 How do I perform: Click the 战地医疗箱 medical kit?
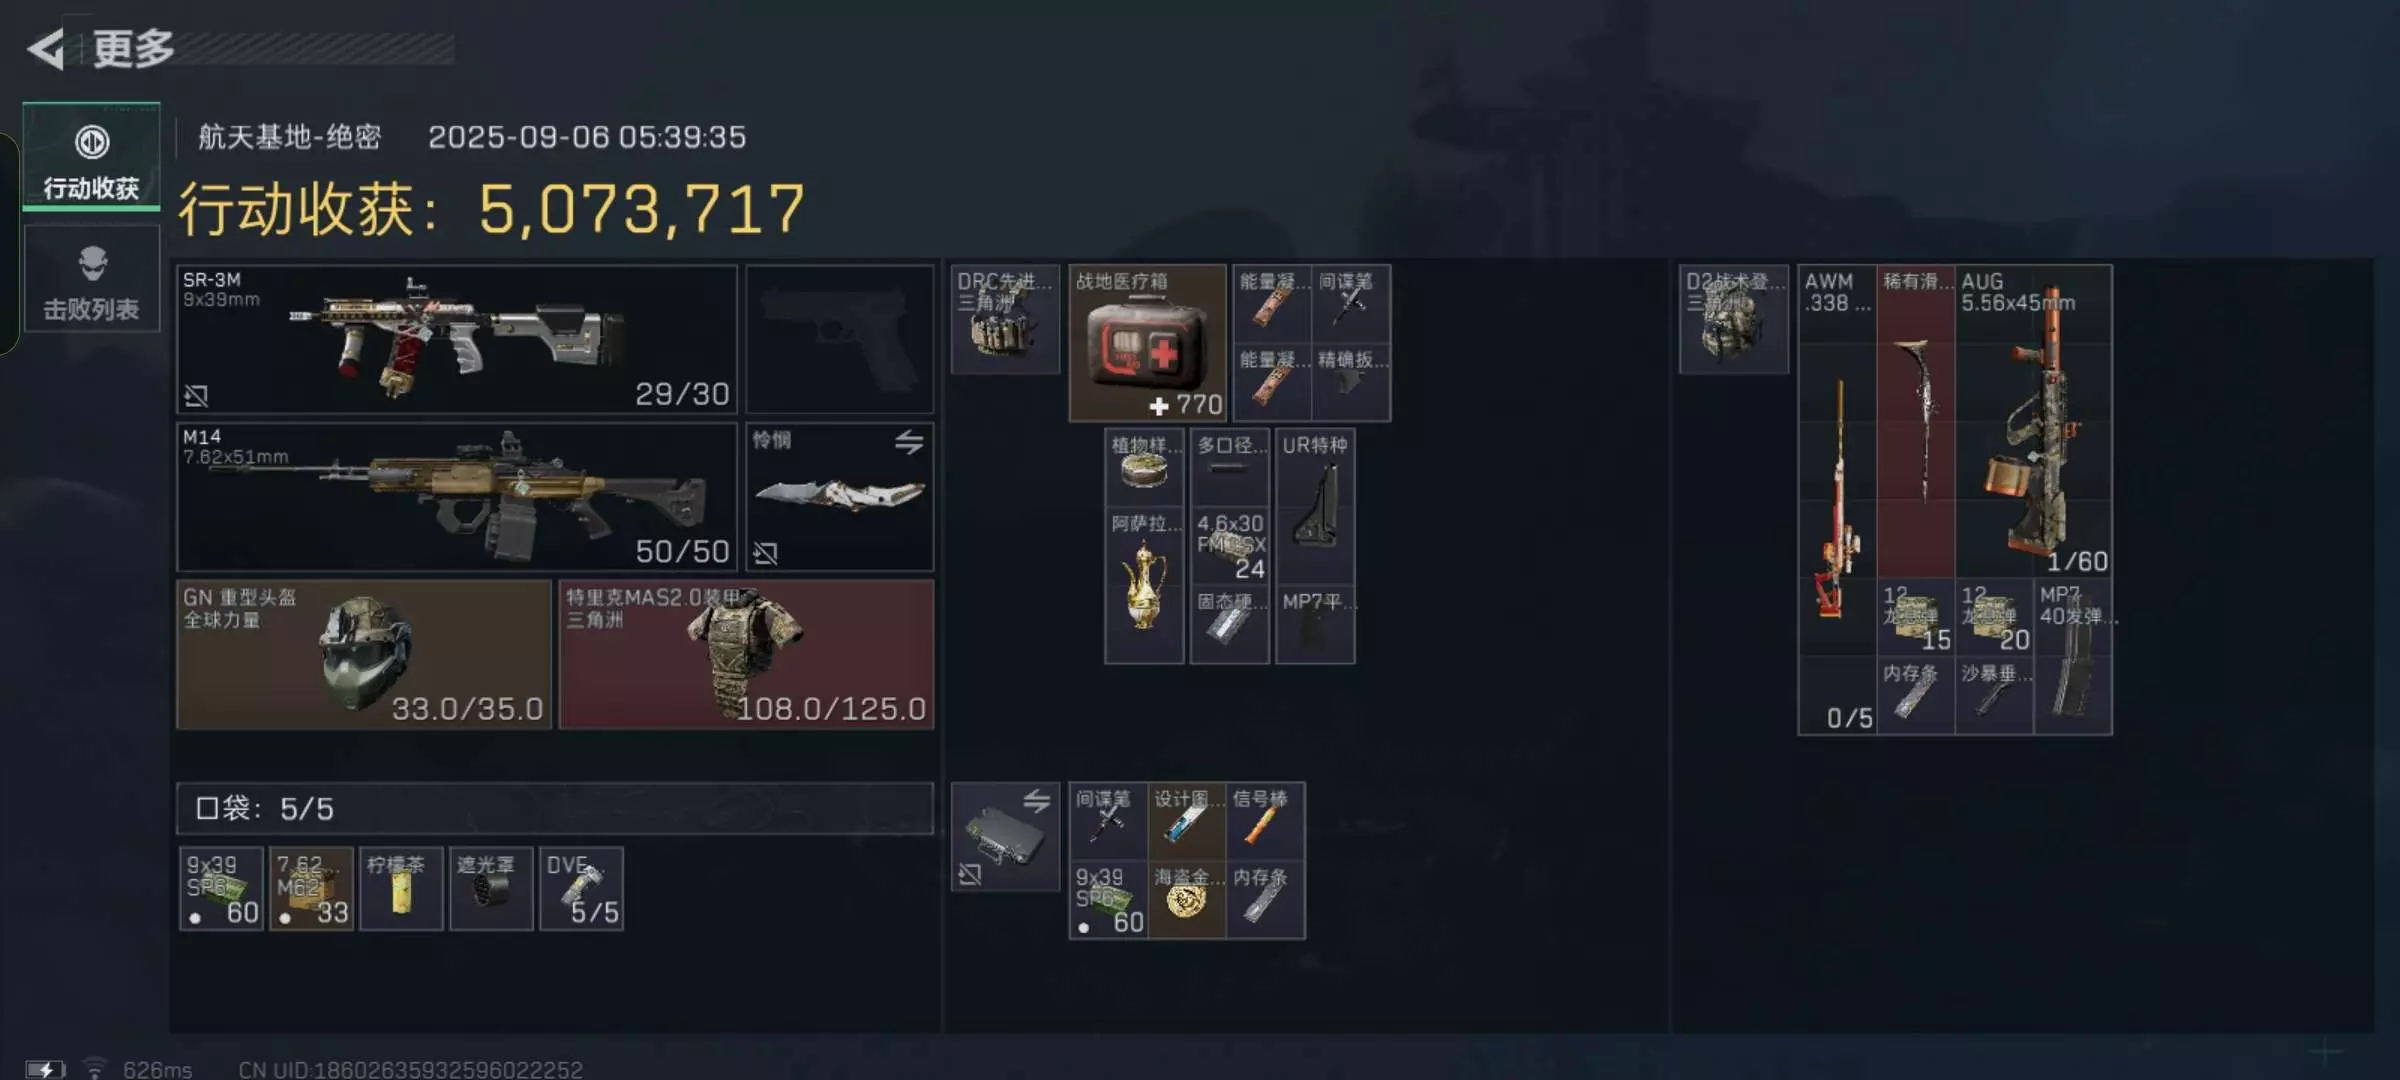(1148, 343)
